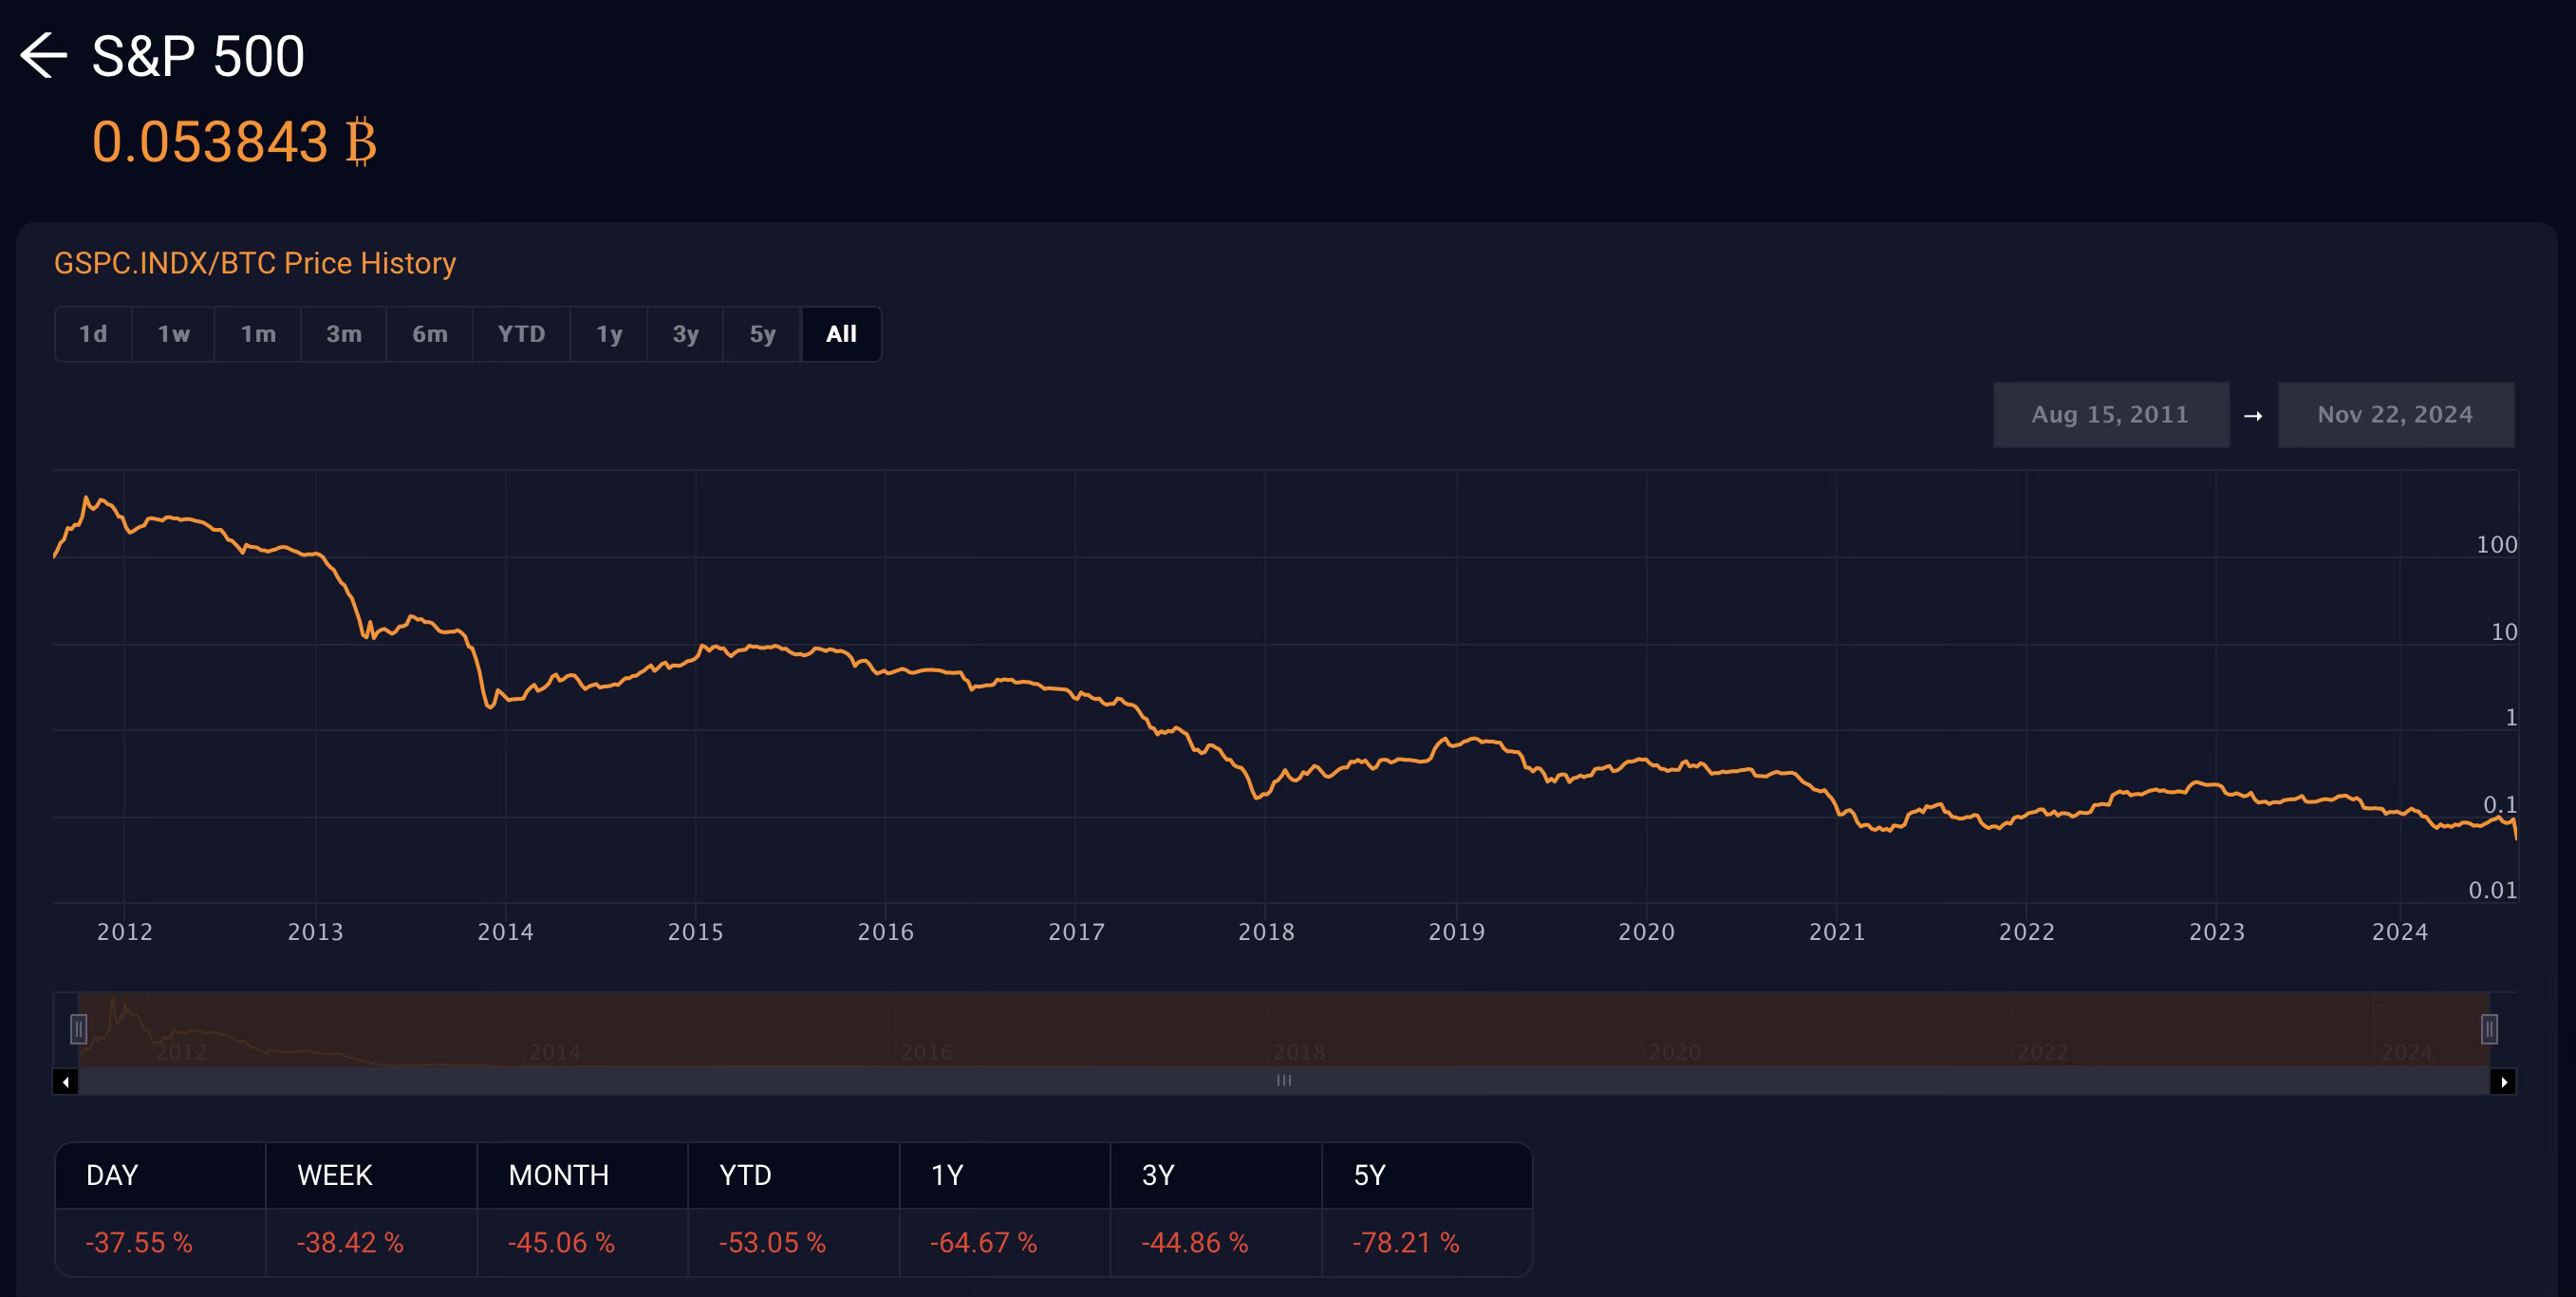Click the back arrow beside S&P 500
The image size is (2576, 1297).
[43, 55]
